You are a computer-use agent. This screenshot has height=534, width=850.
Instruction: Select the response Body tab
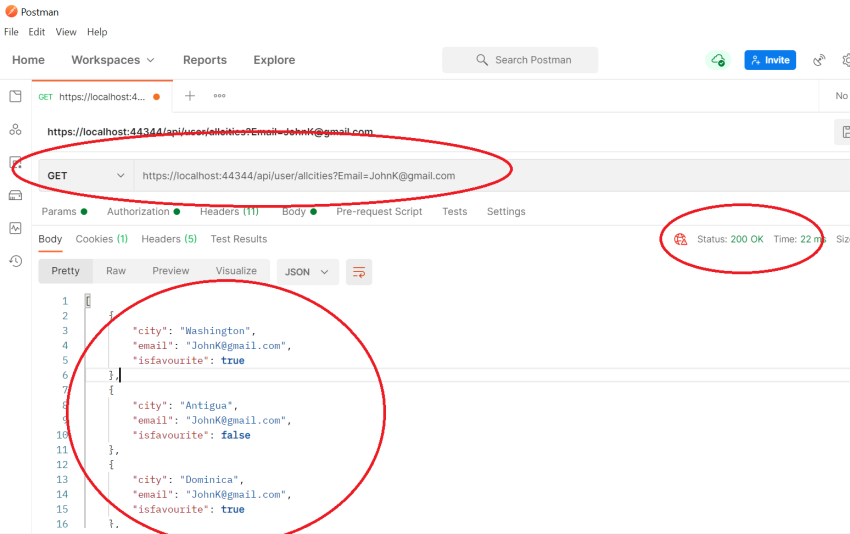(50, 239)
